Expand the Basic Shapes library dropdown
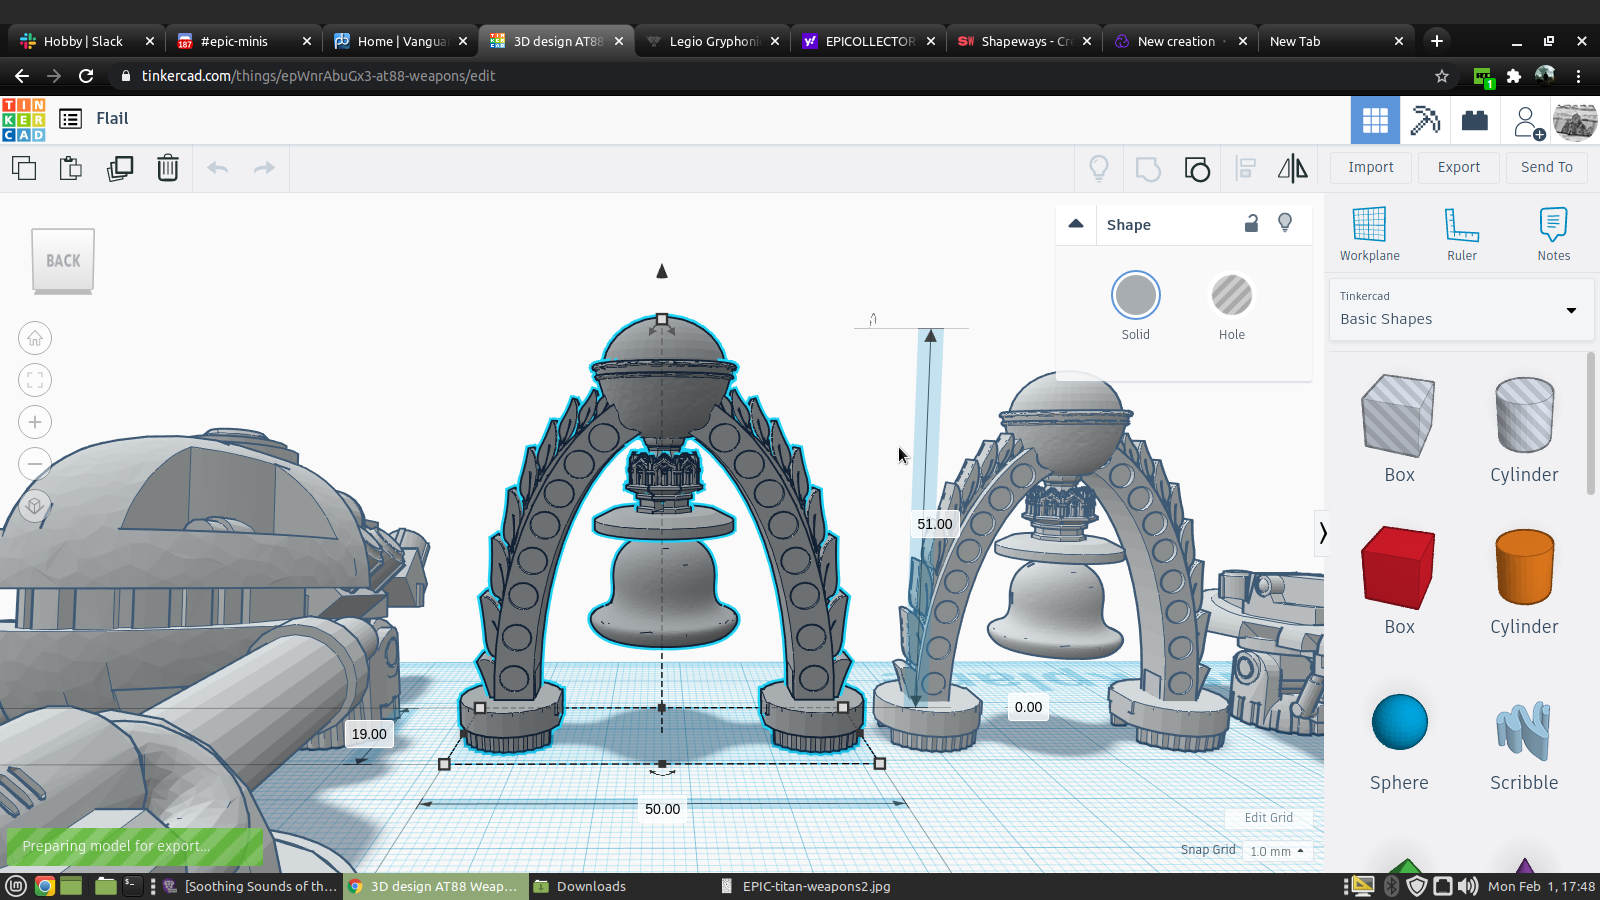Image resolution: width=1600 pixels, height=900 pixels. coord(1571,310)
